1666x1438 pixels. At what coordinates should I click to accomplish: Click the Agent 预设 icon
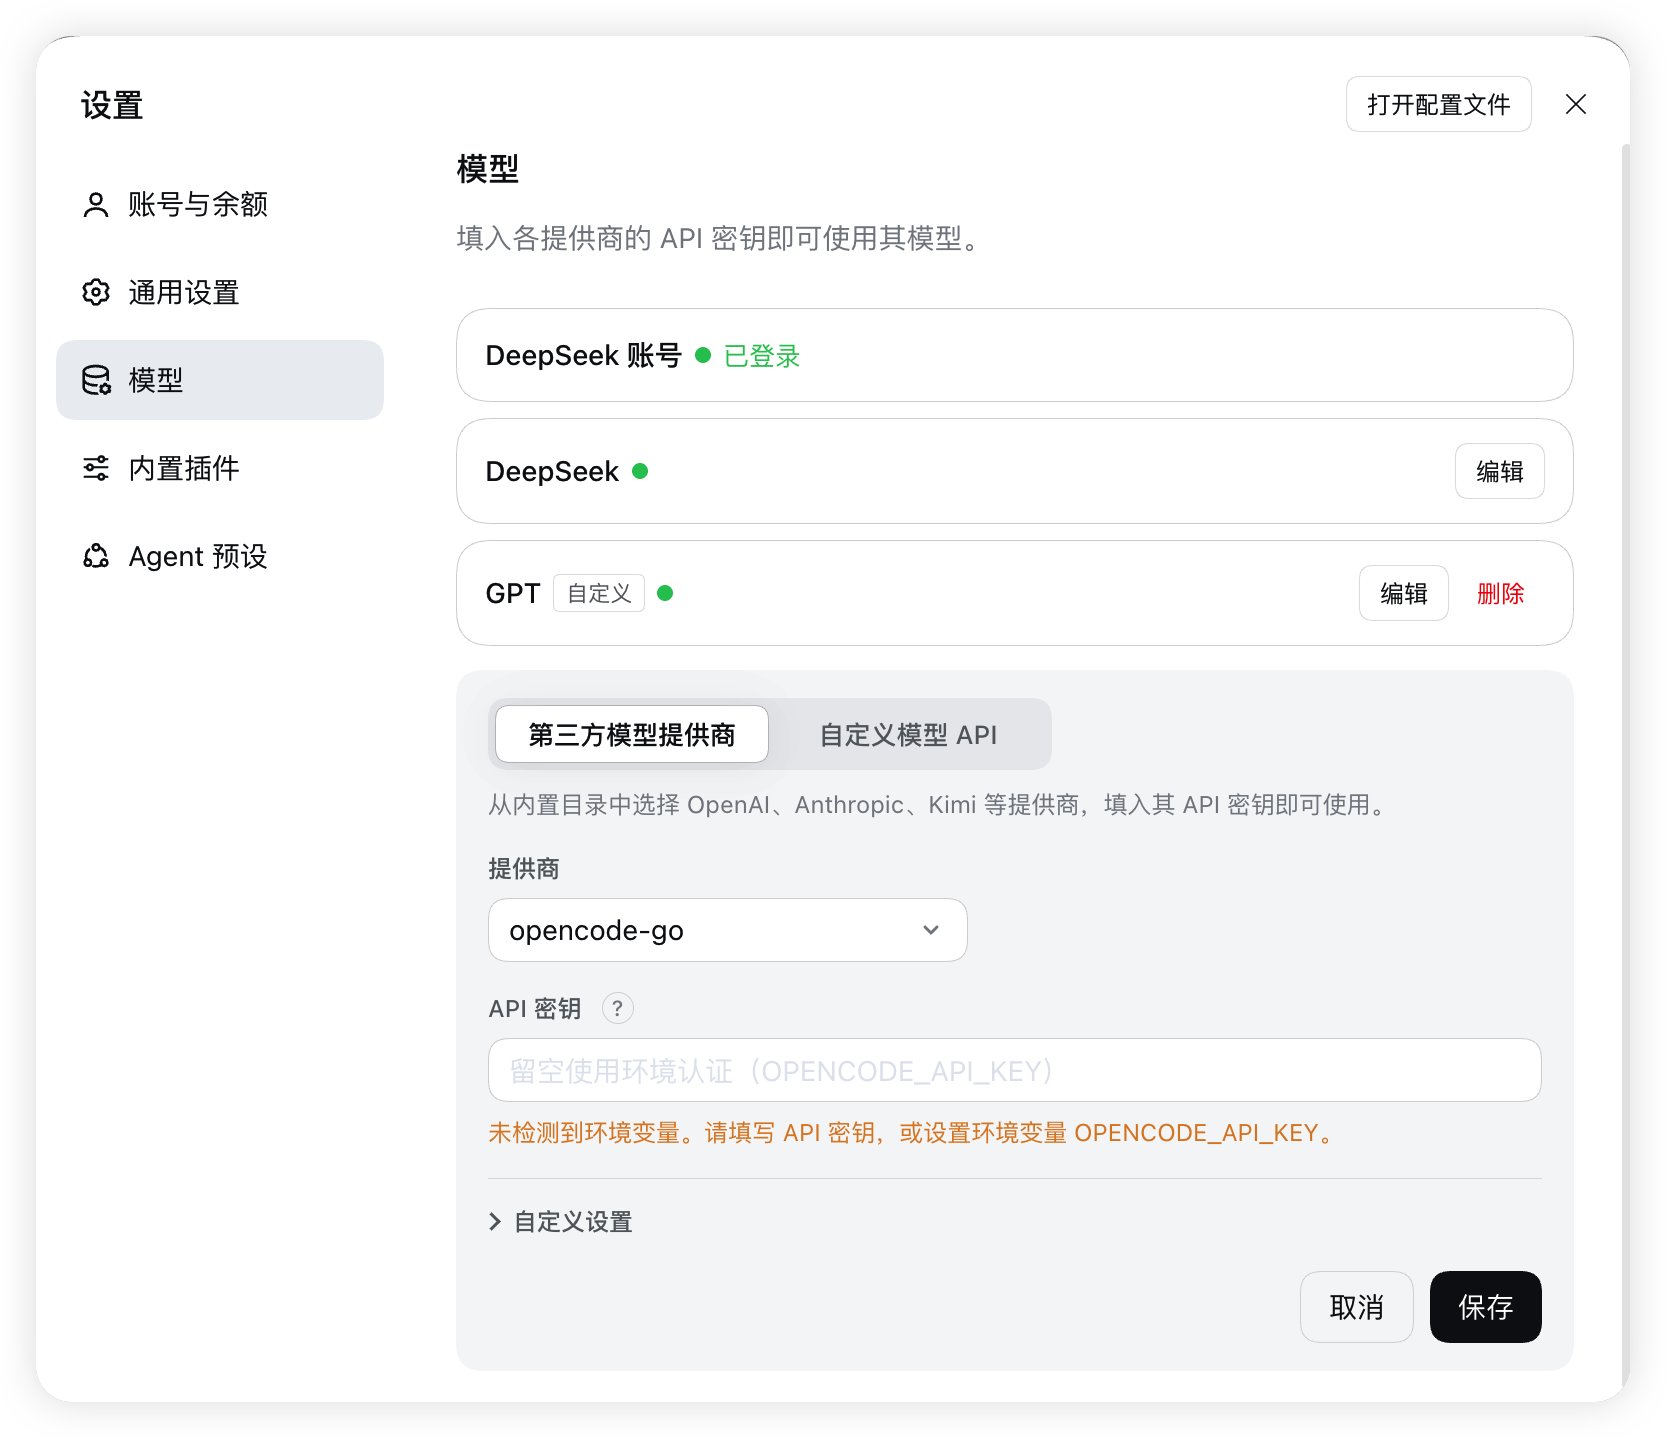(96, 556)
